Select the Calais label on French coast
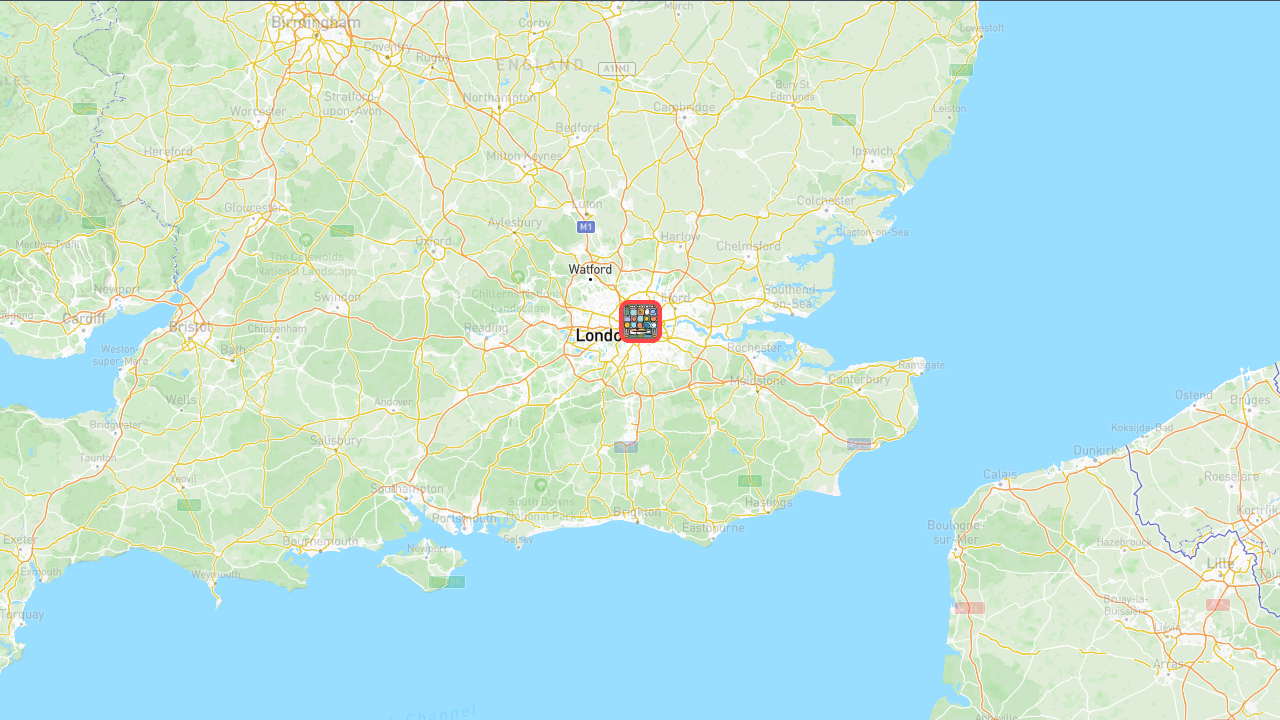Screen dimensions: 1280x720 click(x=1000, y=474)
